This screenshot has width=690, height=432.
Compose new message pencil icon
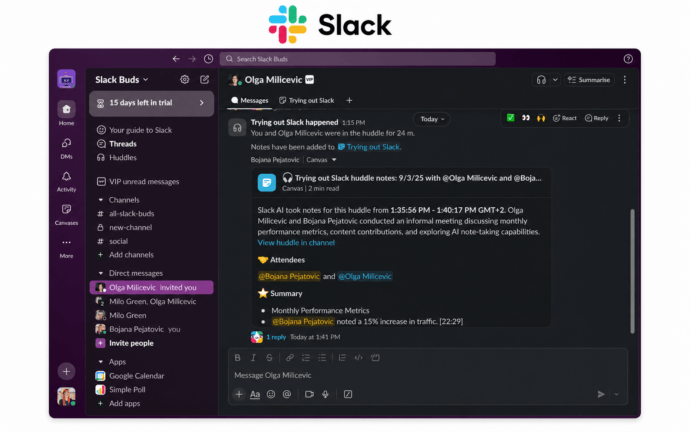[205, 79]
